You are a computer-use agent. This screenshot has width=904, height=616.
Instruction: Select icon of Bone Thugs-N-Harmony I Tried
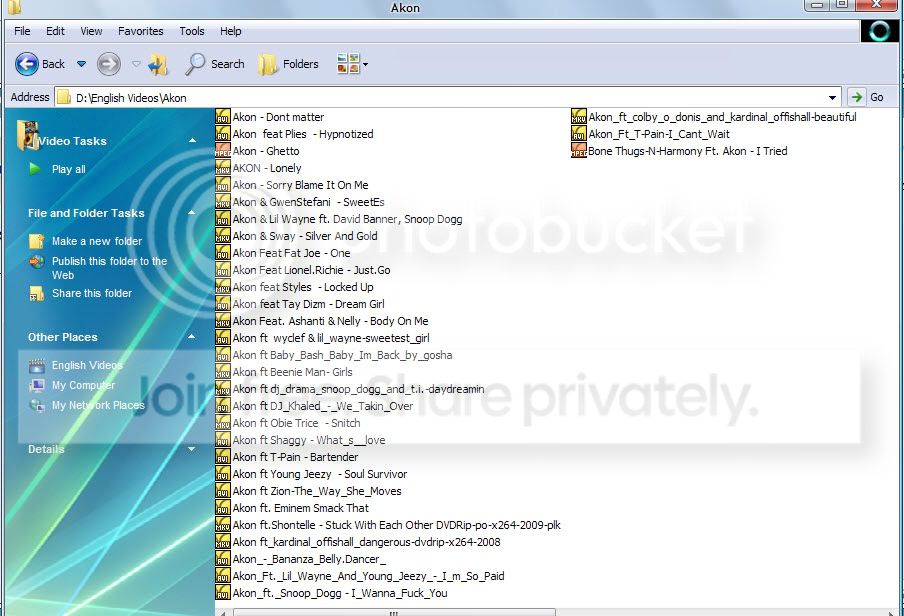(x=579, y=151)
